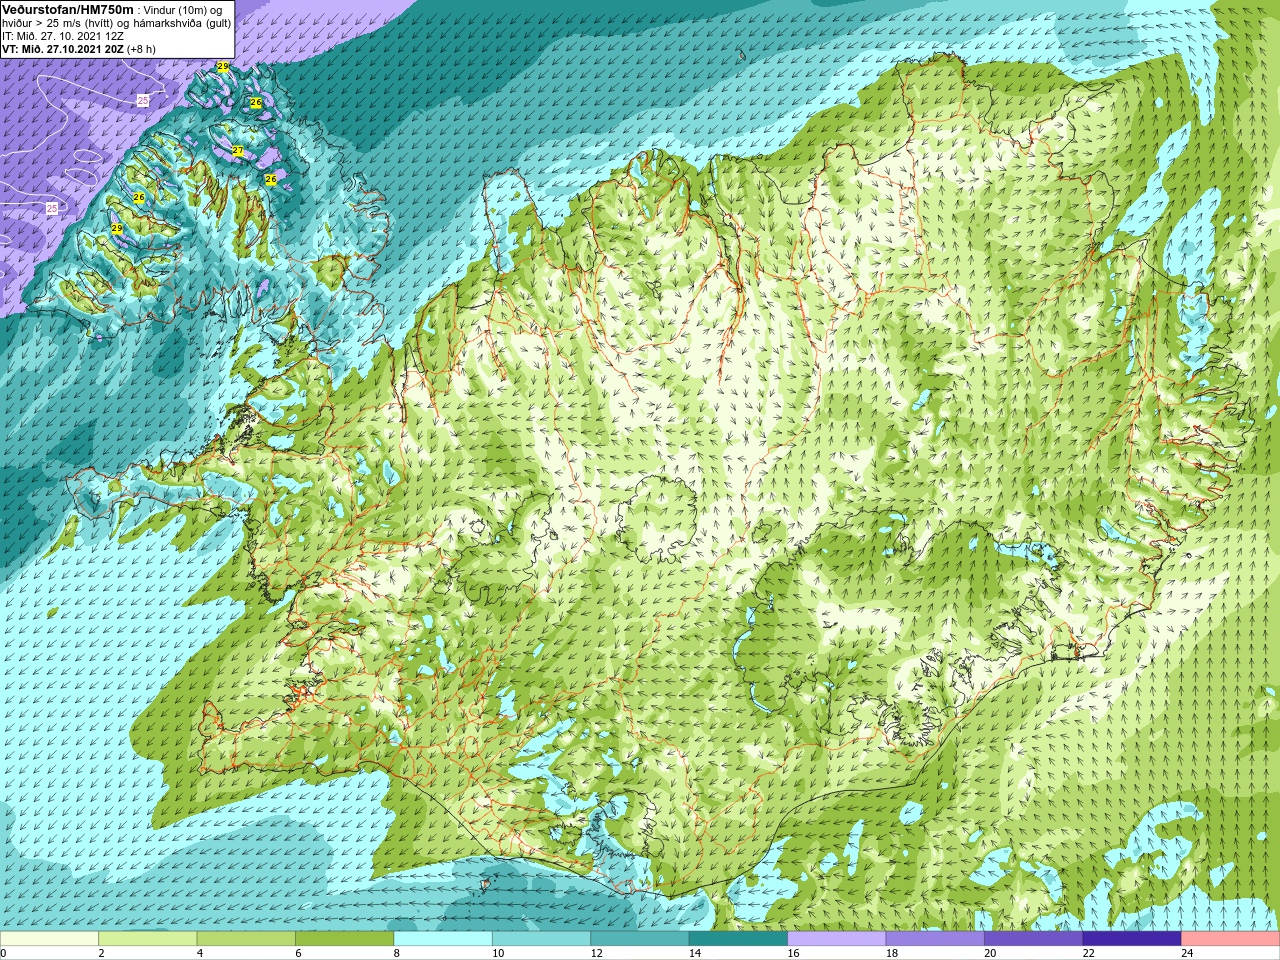
Task: Click the 'IT: Mið. 27. 10. 2021 12Z' line
Action: pos(63,36)
